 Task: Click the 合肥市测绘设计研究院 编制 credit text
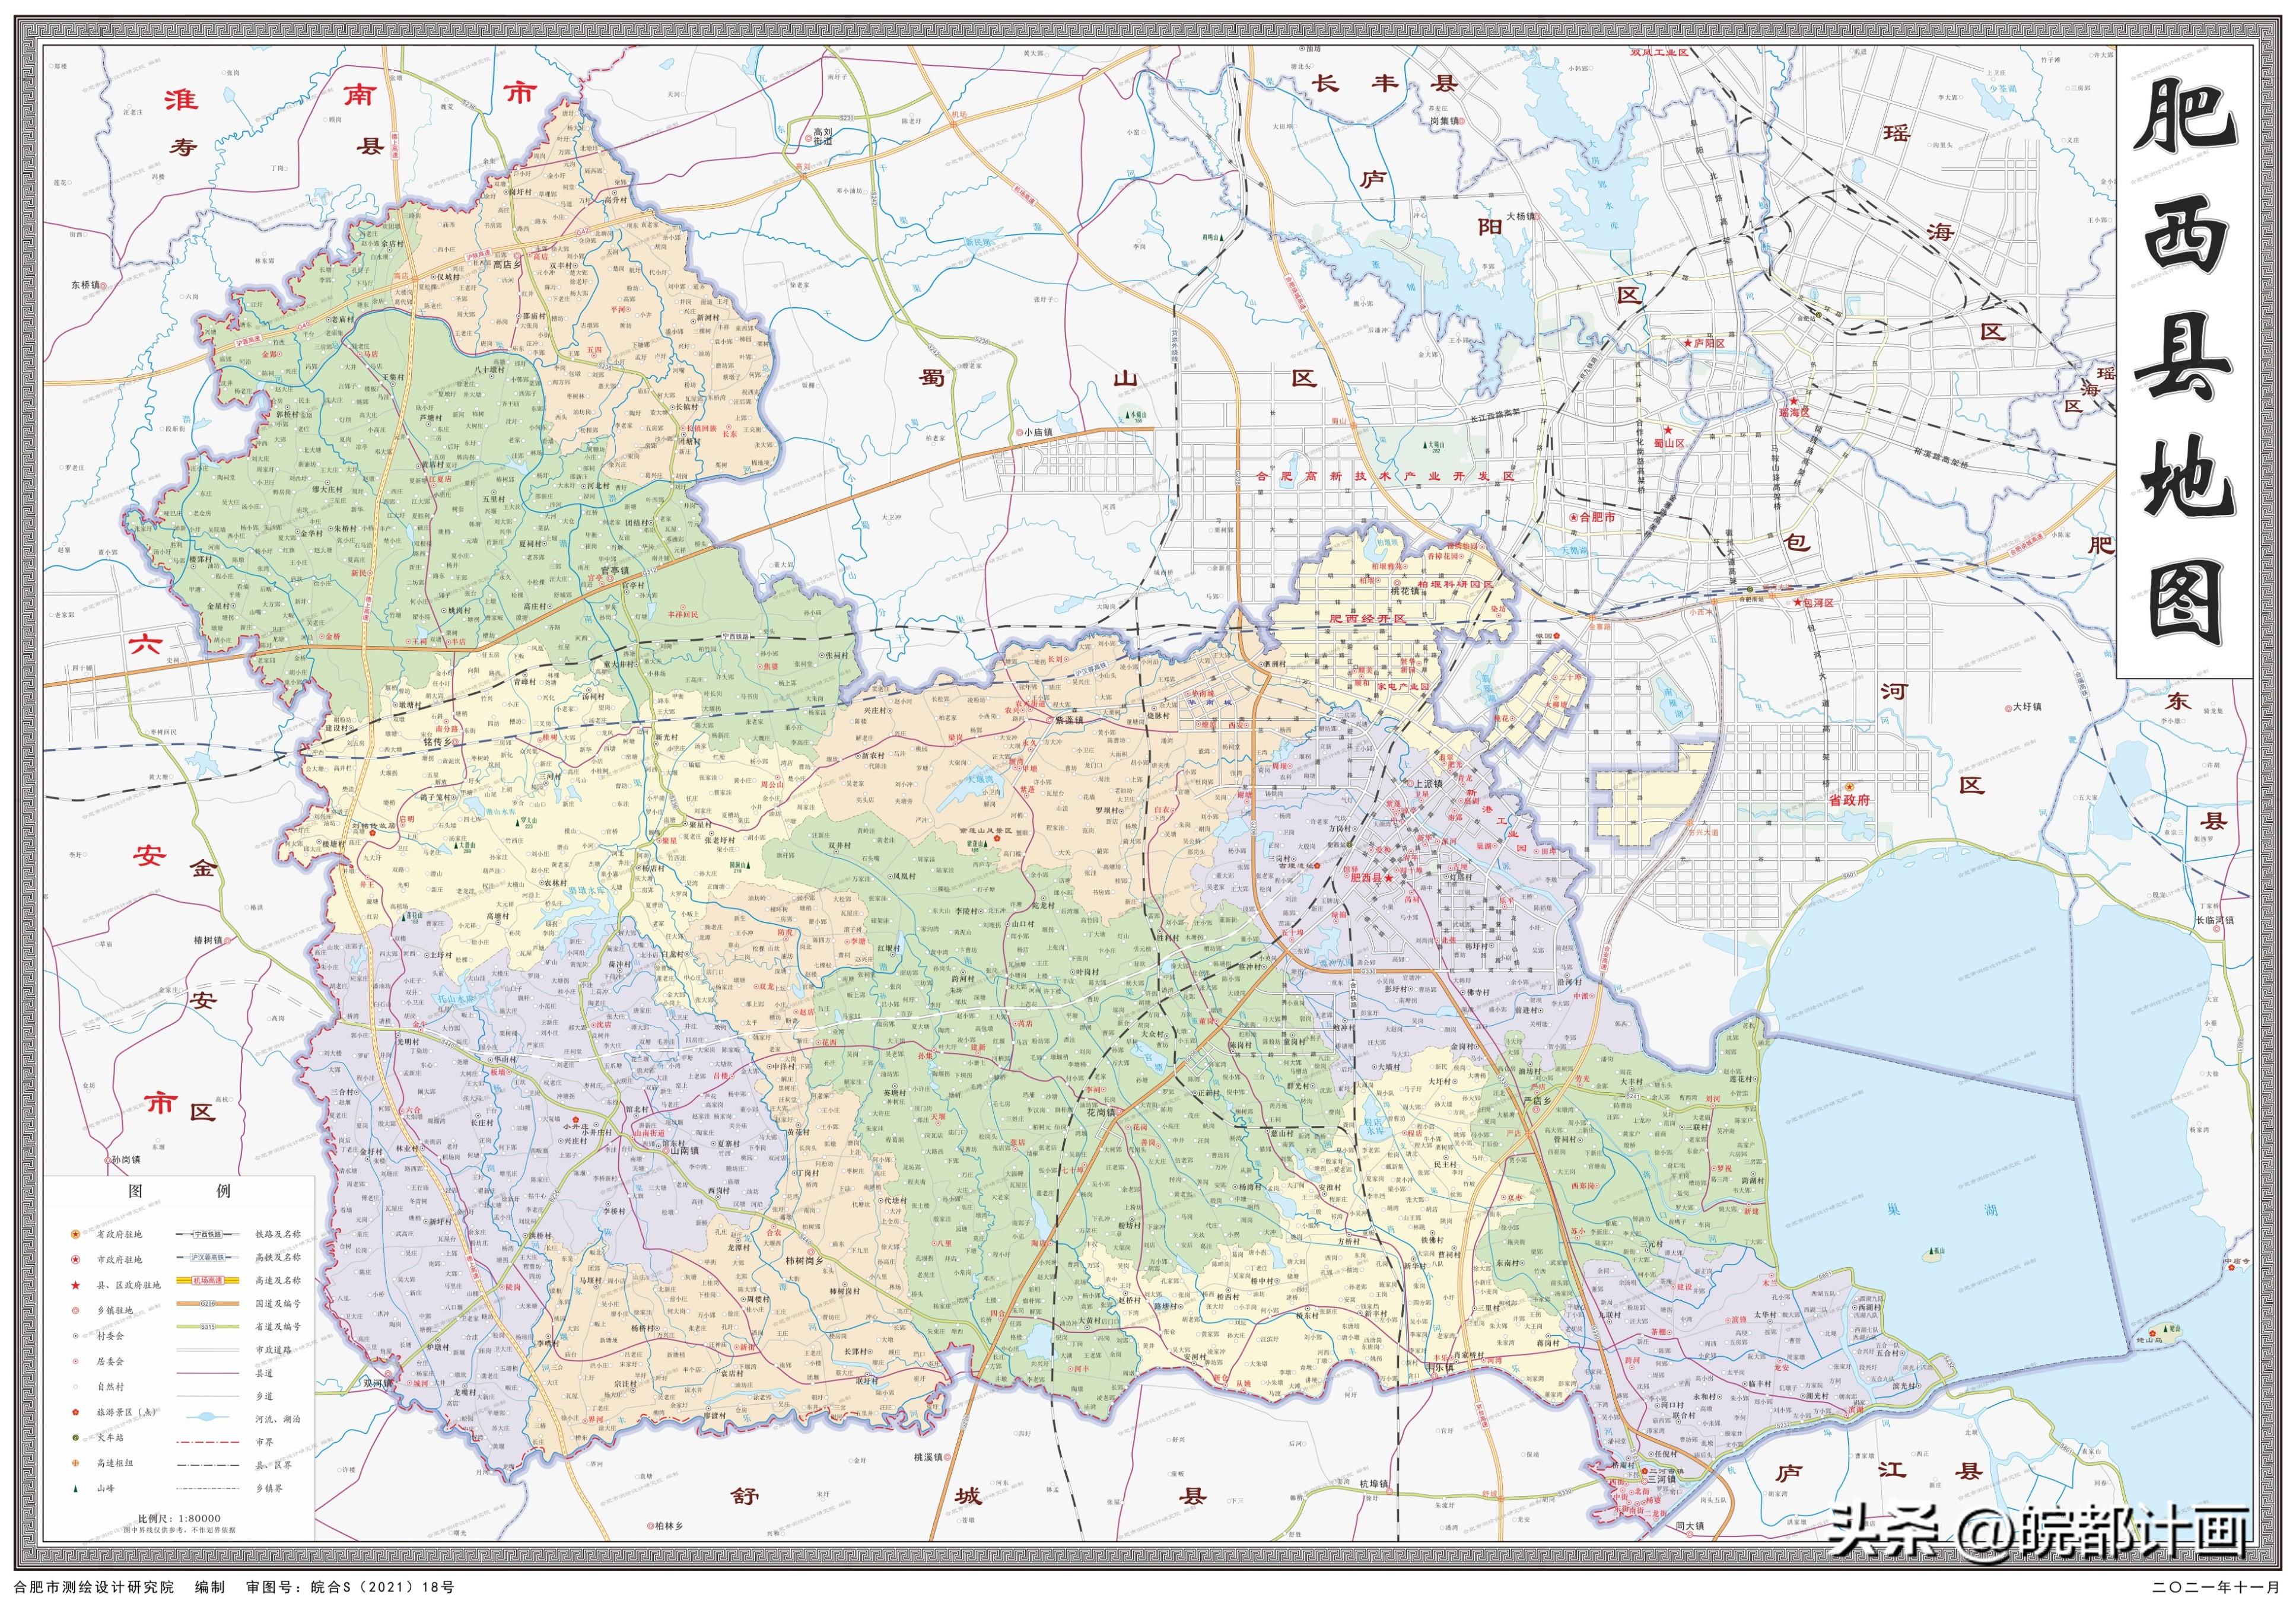(119, 1587)
